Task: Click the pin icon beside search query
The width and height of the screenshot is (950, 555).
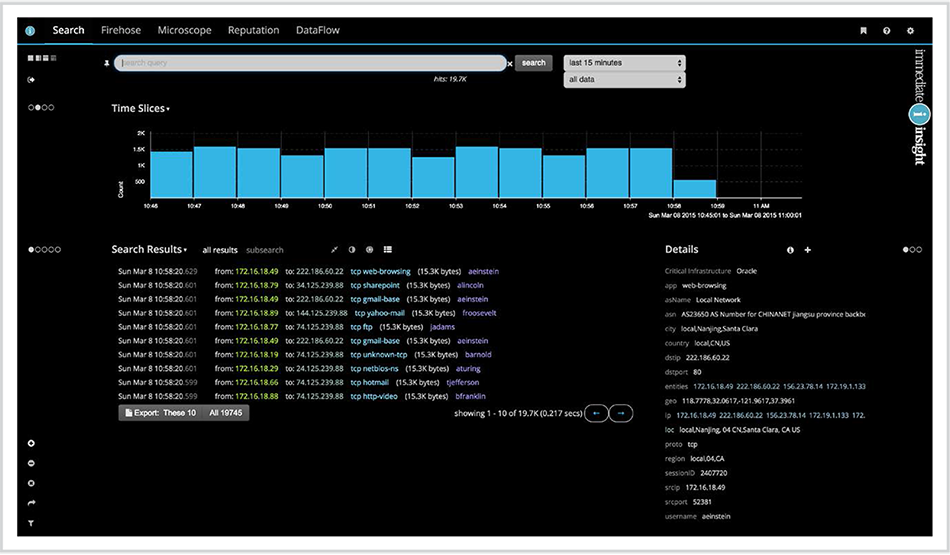Action: click(x=107, y=63)
